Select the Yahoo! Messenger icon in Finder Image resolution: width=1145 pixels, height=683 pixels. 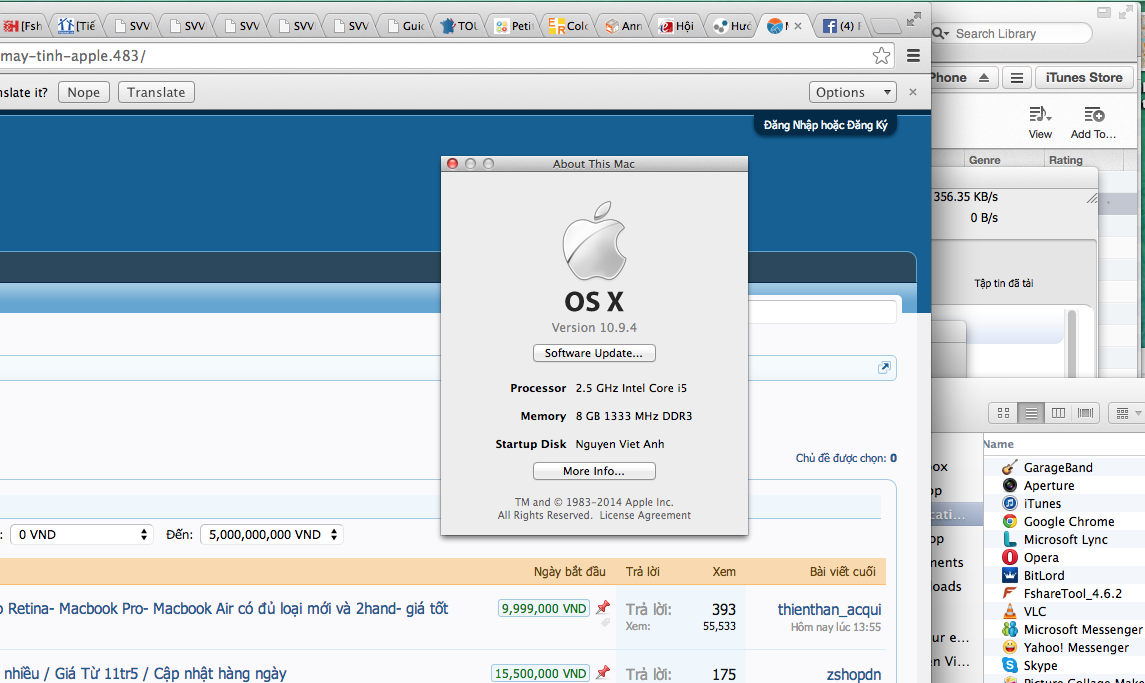1010,647
